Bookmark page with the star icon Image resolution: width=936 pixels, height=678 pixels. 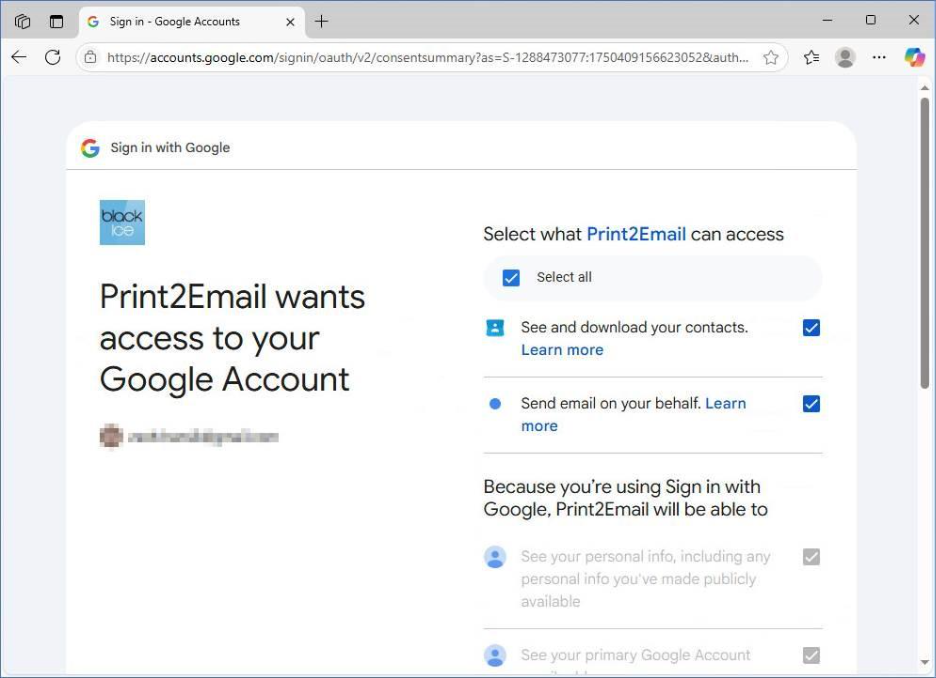click(771, 57)
